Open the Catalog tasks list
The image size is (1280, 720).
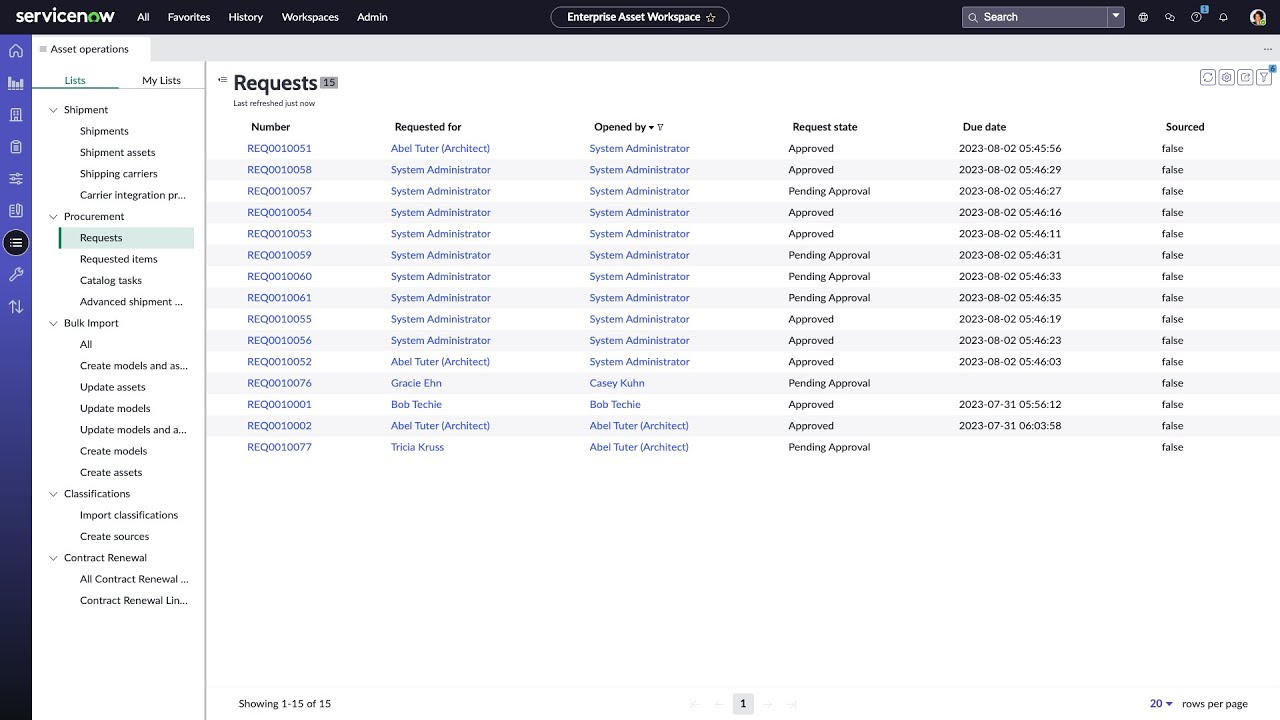pyautogui.click(x=111, y=281)
